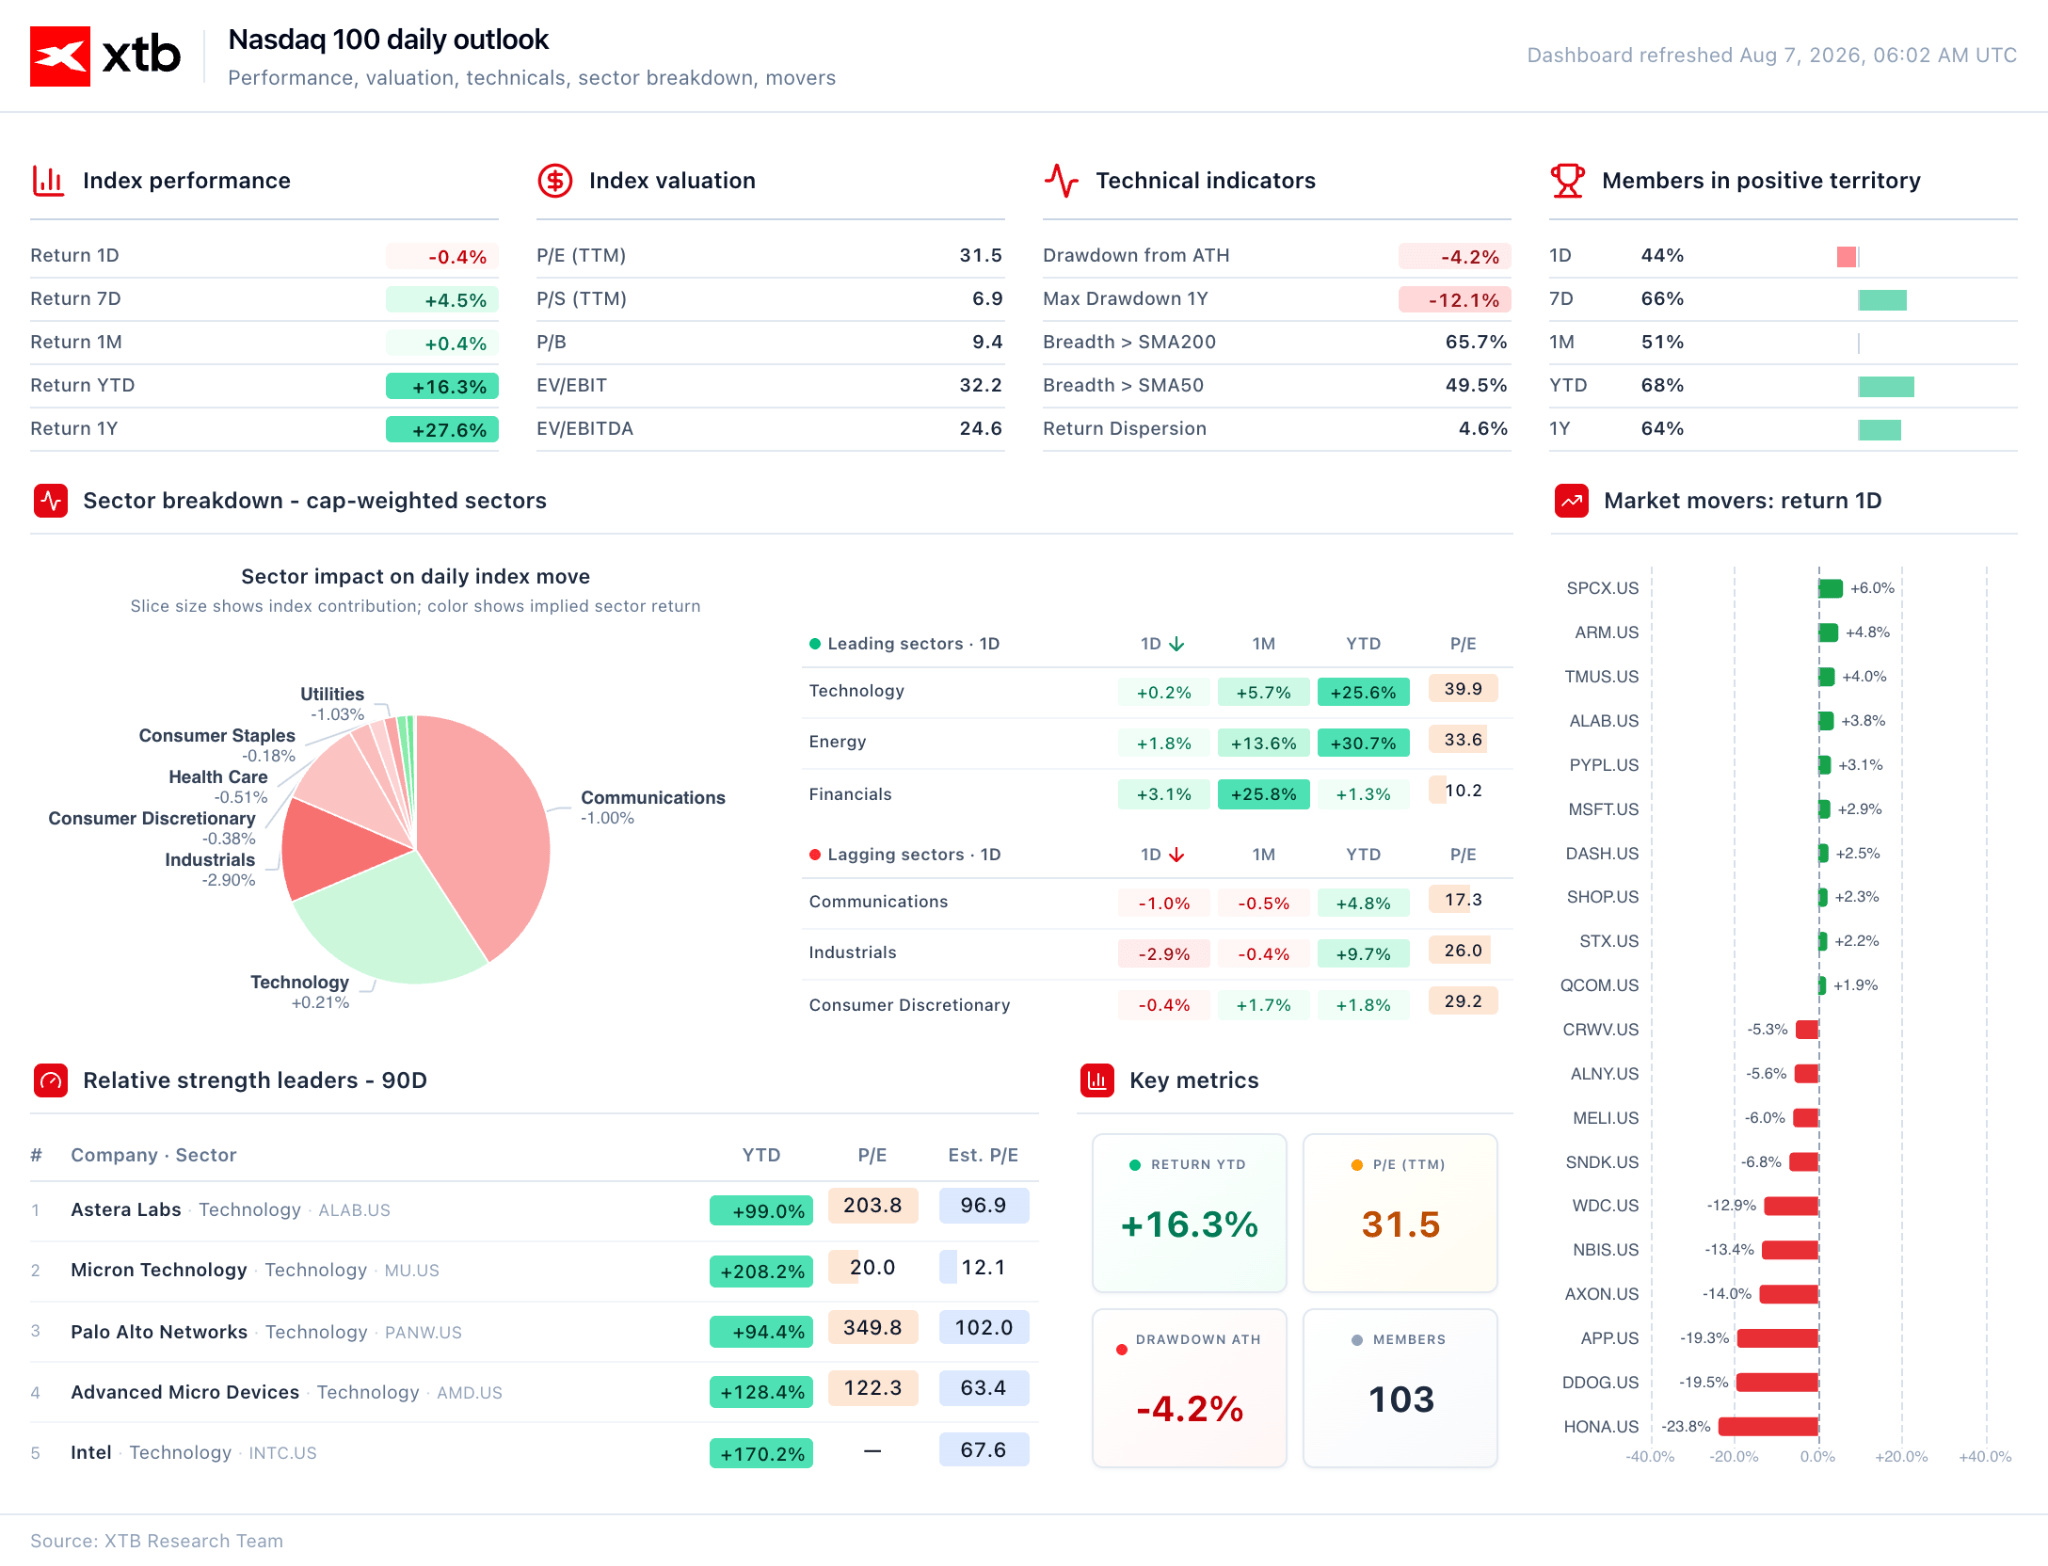
Task: Open the P/E (TTM) key metrics card
Action: coord(1400,1213)
